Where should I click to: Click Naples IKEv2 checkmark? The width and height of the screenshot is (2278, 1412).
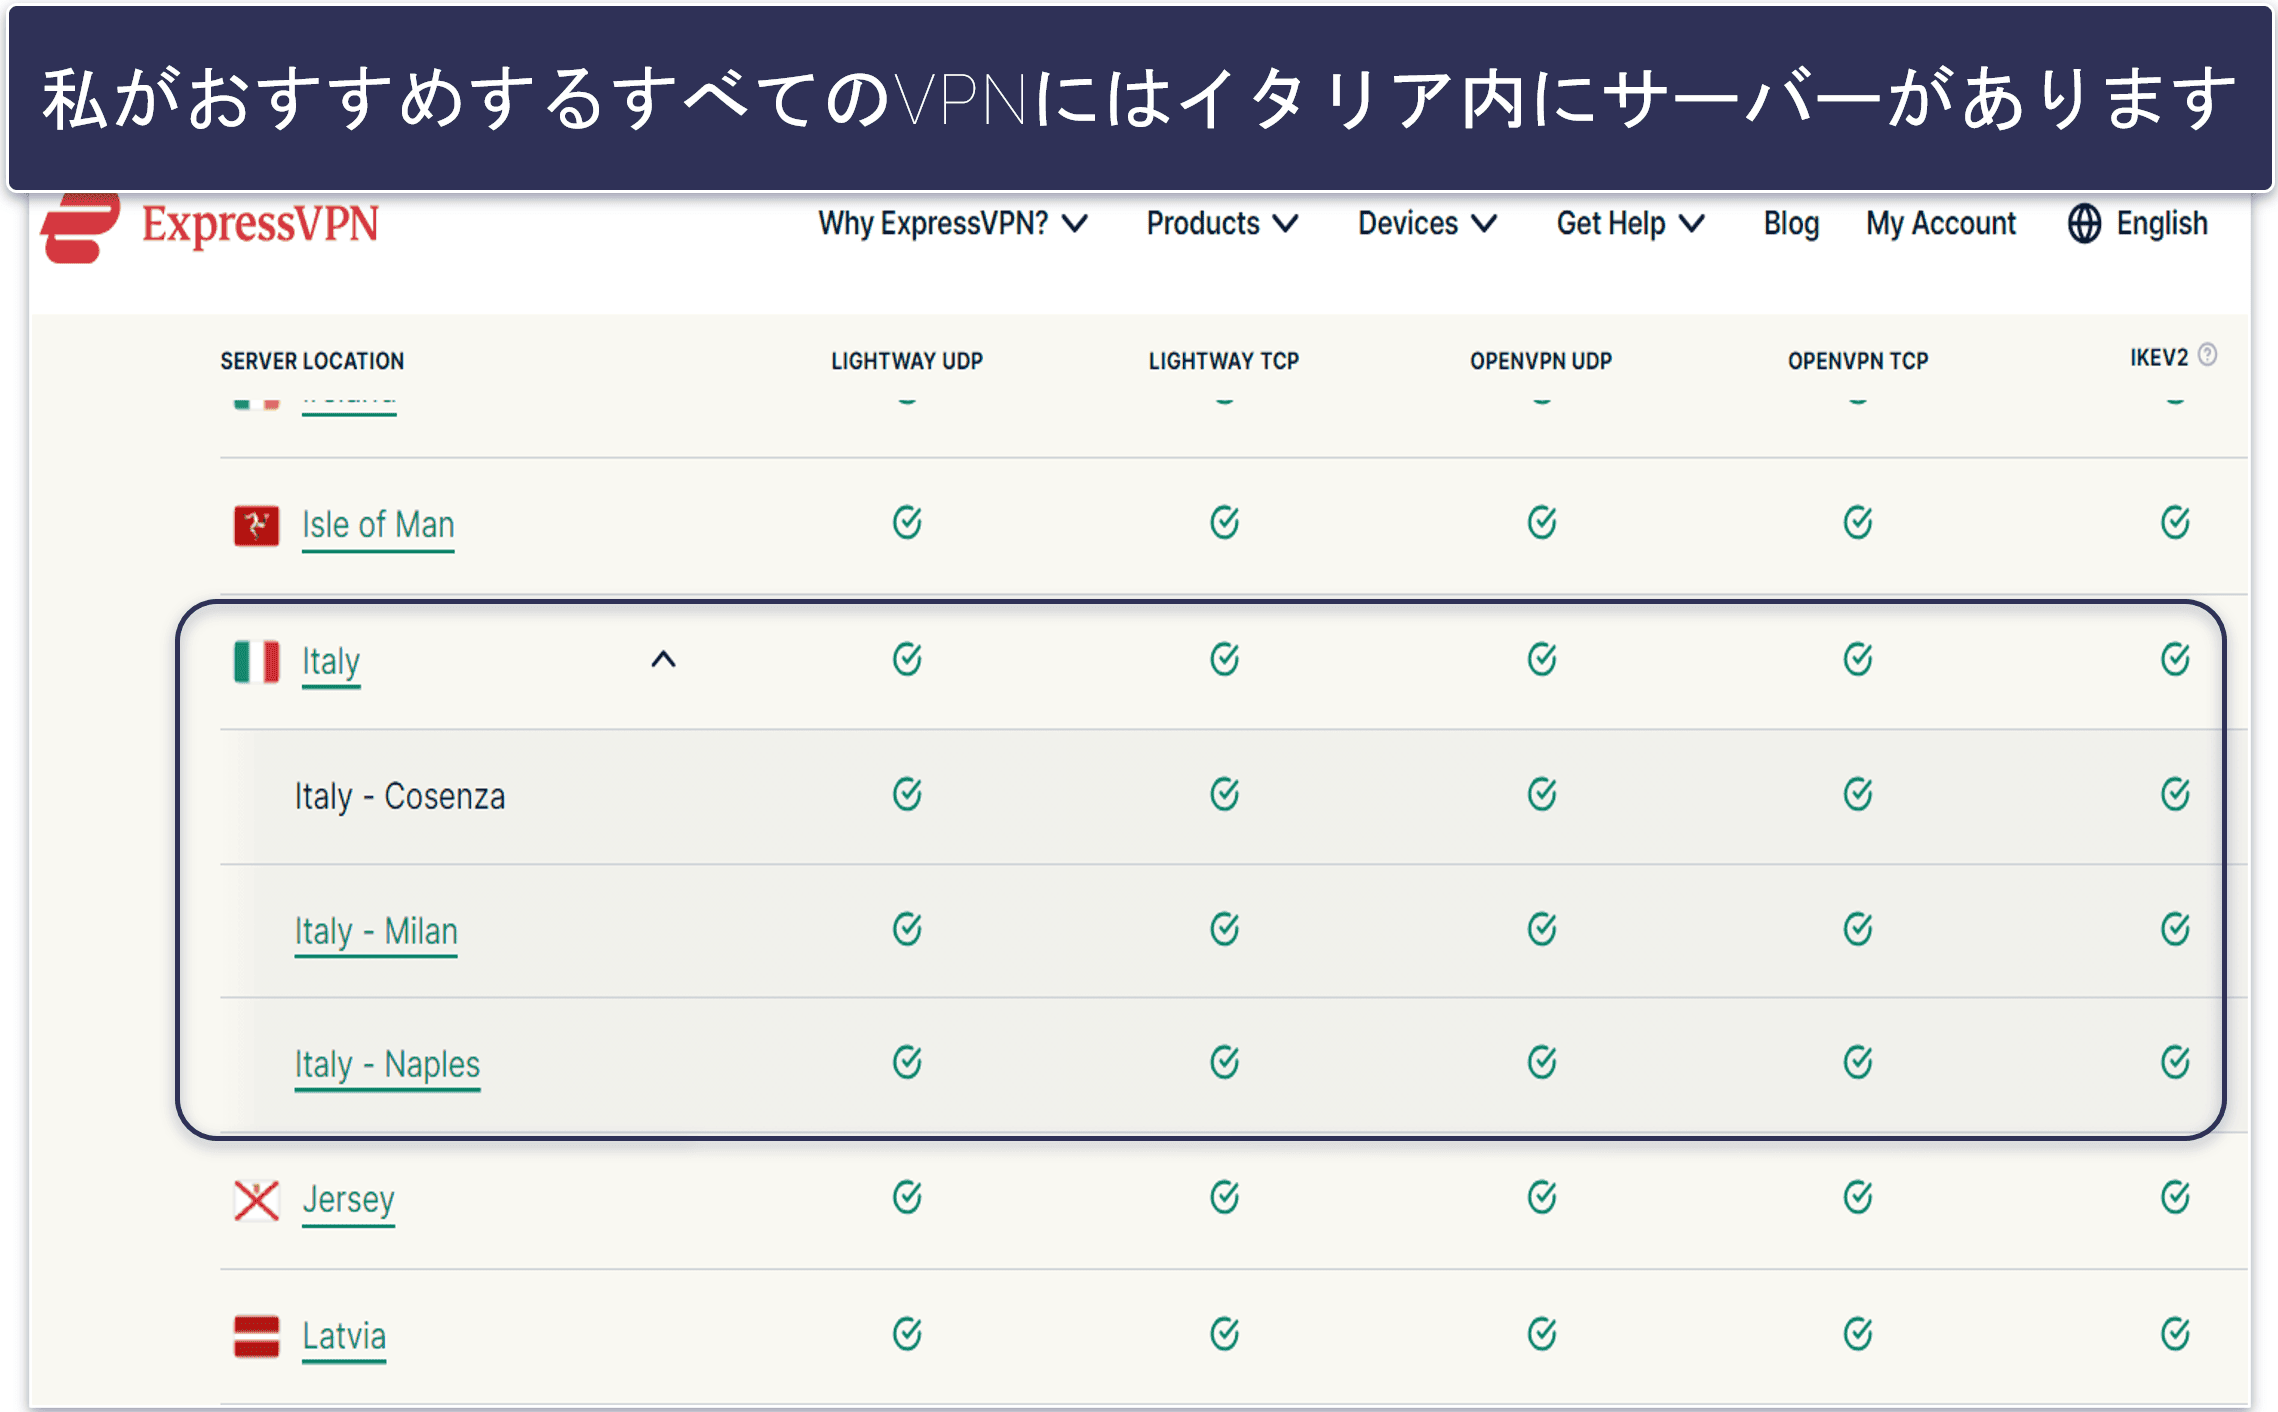2175,1062
